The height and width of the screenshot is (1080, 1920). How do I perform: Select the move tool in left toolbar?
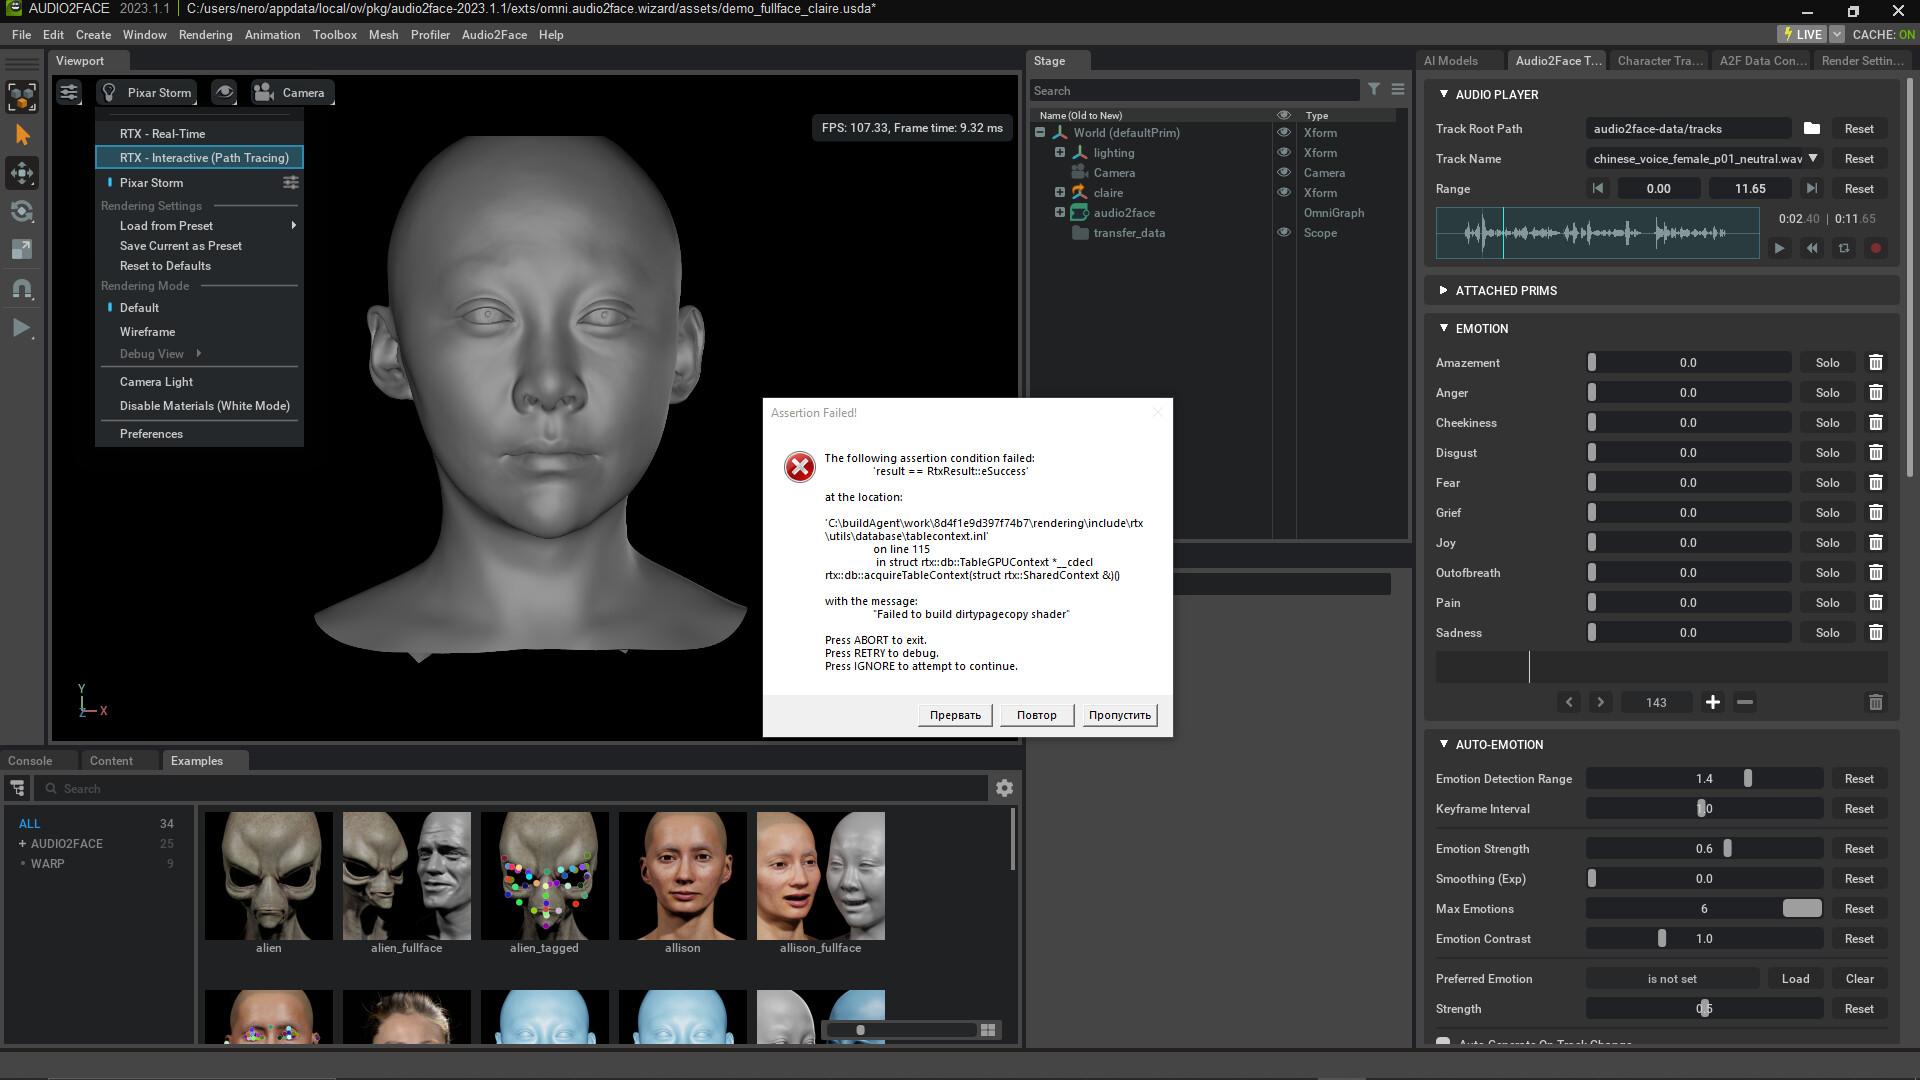(x=22, y=173)
